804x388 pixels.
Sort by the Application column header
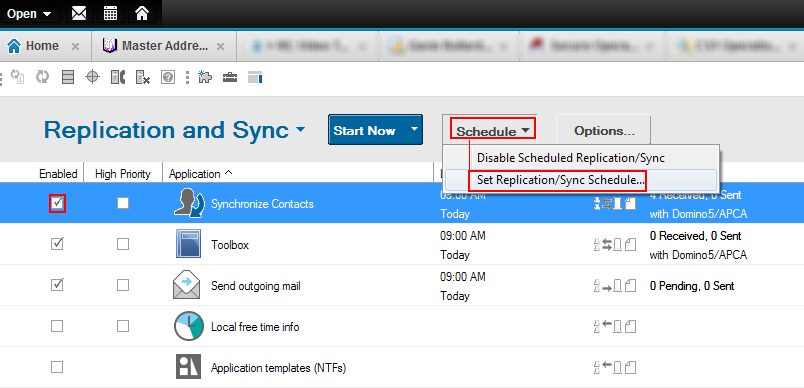point(200,174)
